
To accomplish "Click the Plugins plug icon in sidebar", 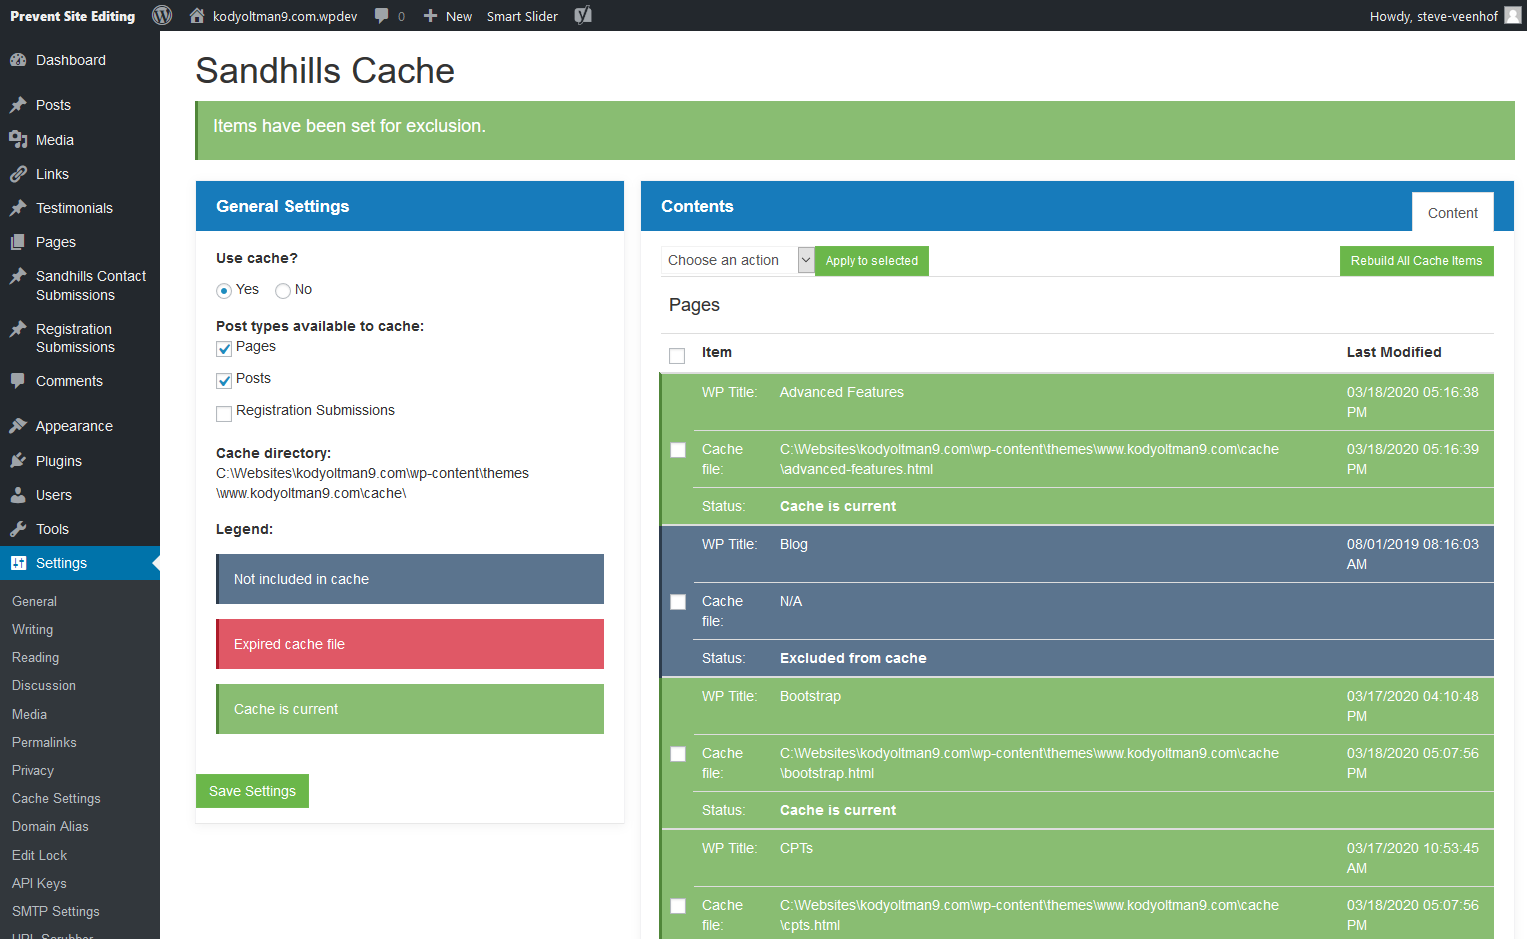I will (18, 461).
